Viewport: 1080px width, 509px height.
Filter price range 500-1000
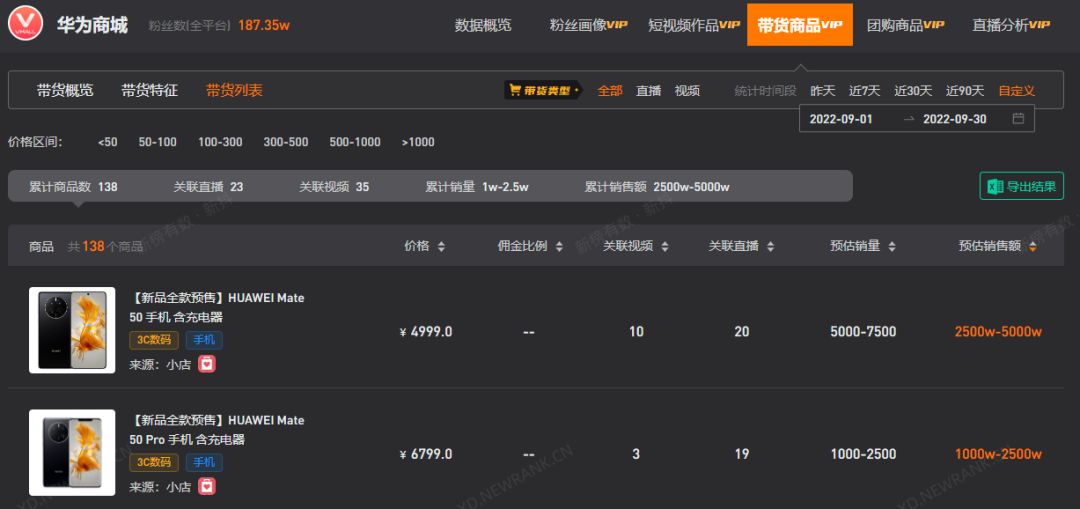pos(355,143)
